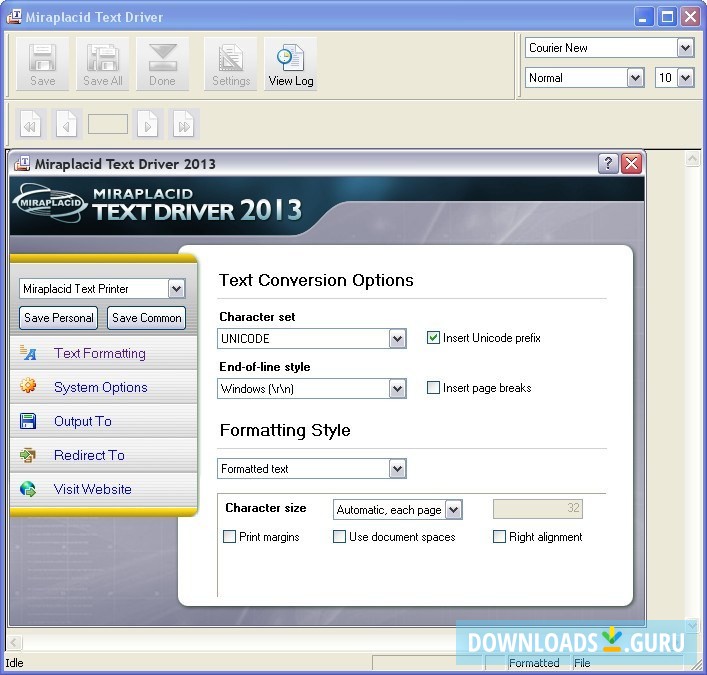The height and width of the screenshot is (675, 707).
Task: Open the Text Formatting section
Action: (100, 353)
